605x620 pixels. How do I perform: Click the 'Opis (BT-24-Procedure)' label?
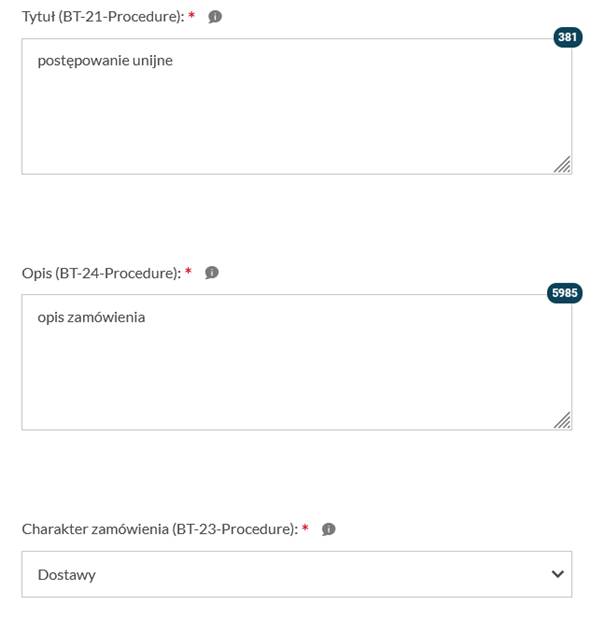tap(100, 273)
